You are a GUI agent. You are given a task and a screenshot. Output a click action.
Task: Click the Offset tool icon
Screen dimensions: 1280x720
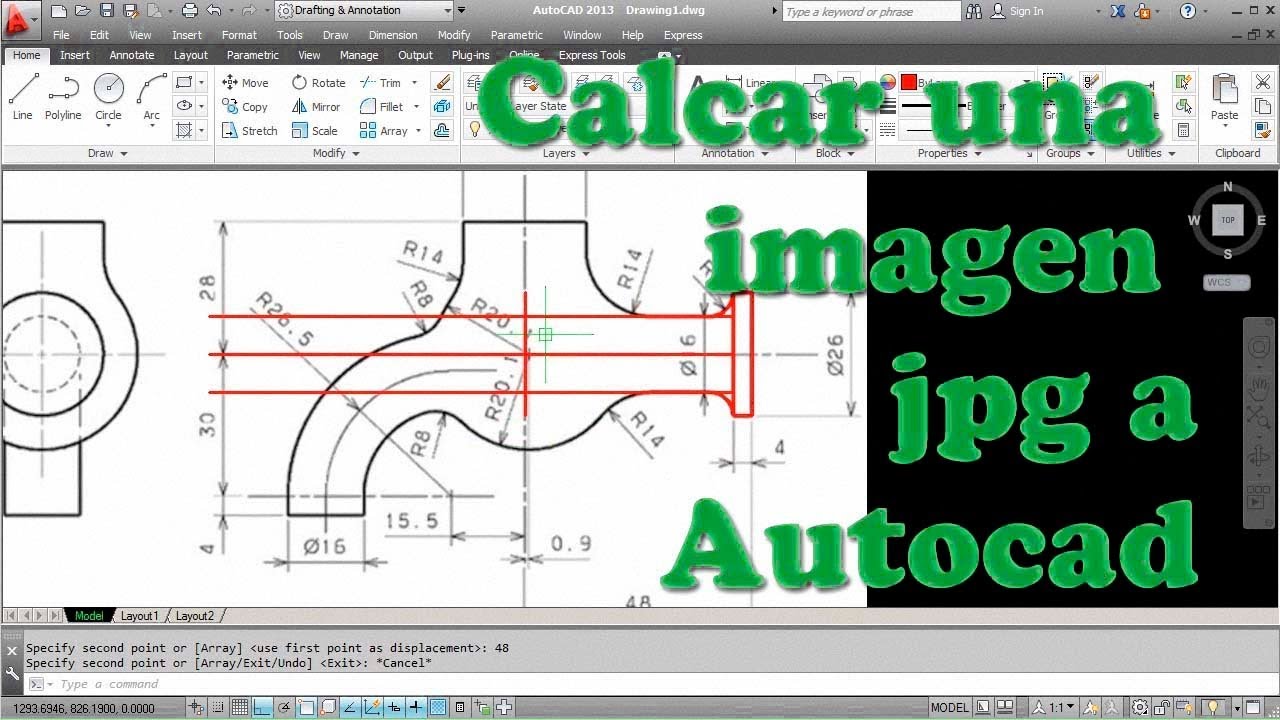coord(442,131)
